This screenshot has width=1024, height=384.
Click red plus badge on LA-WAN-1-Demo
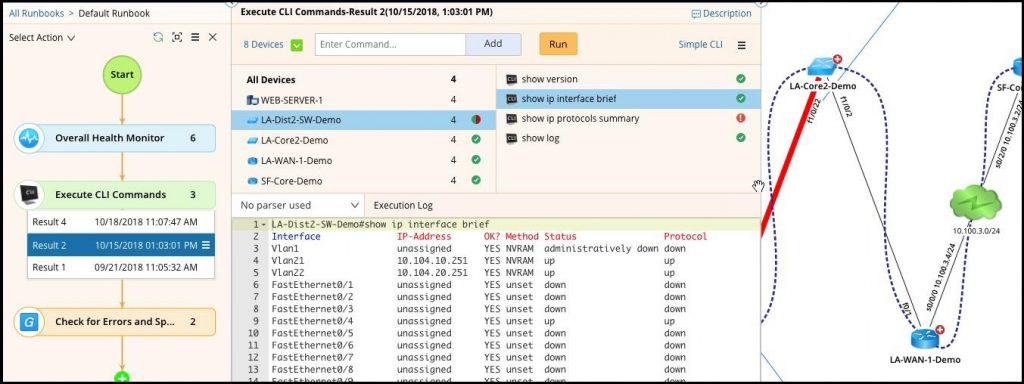coord(940,330)
